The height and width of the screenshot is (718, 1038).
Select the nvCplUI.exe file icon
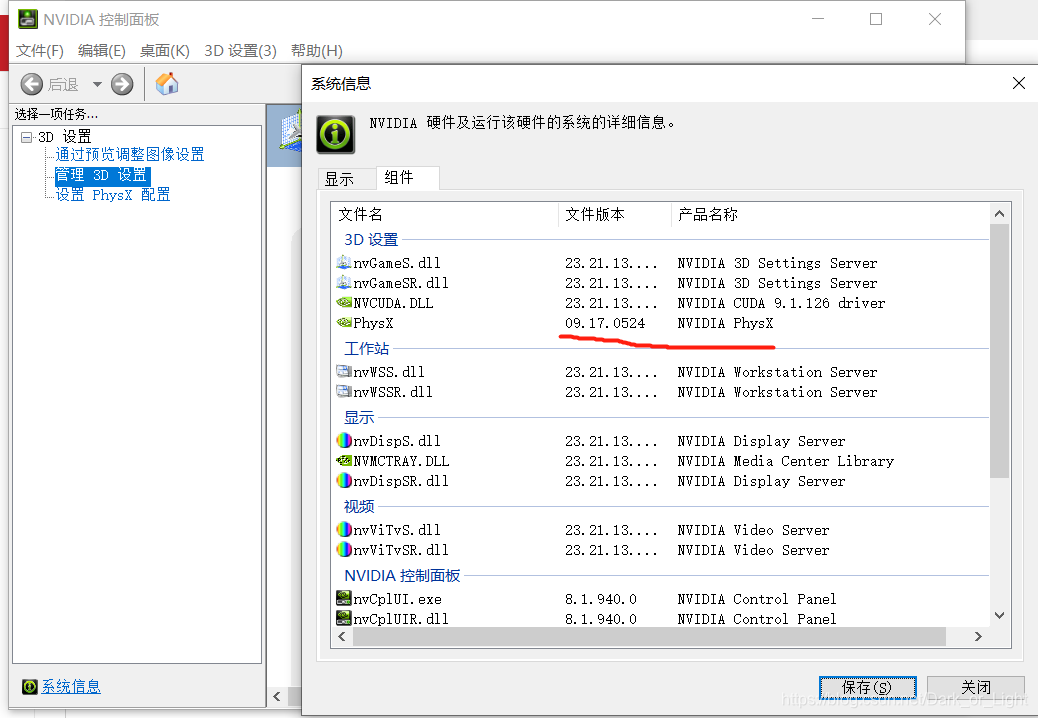[x=344, y=598]
